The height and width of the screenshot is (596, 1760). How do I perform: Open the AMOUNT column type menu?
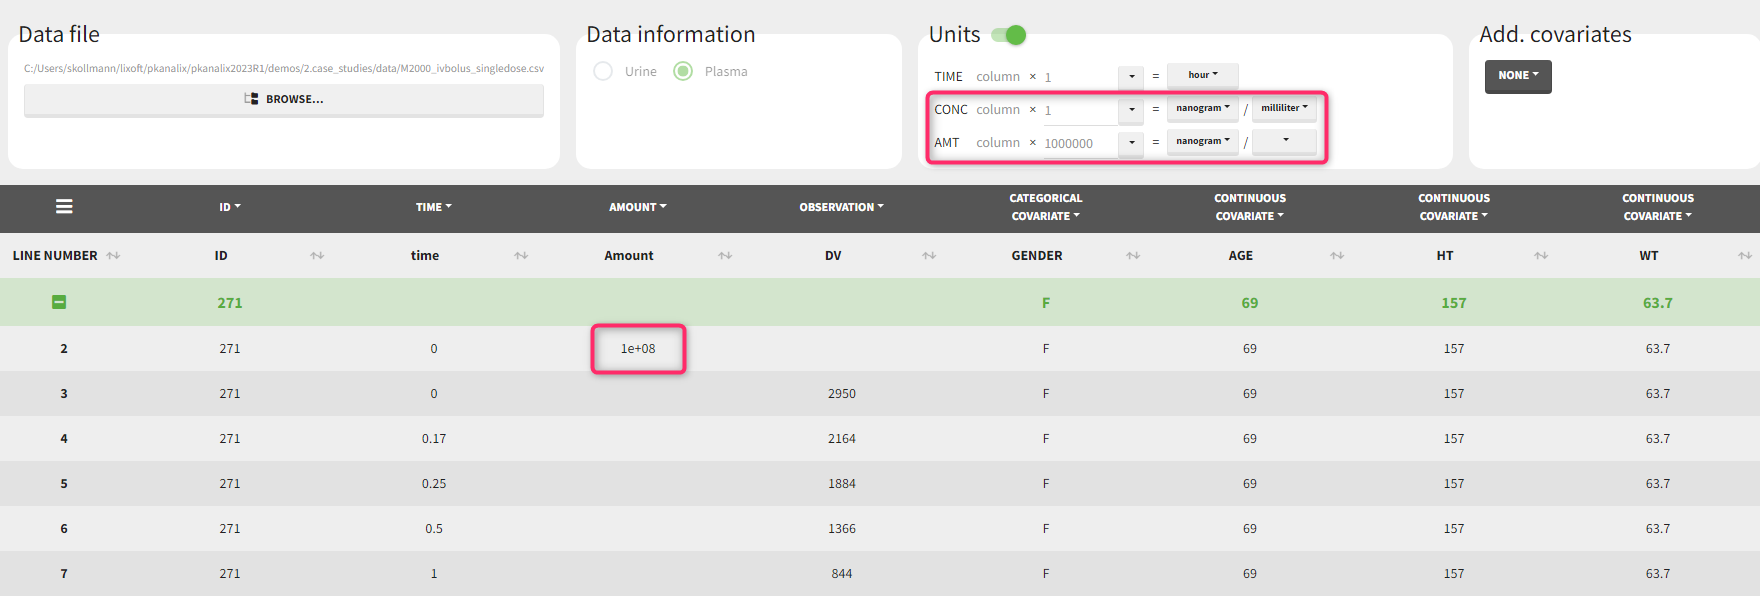[637, 207]
